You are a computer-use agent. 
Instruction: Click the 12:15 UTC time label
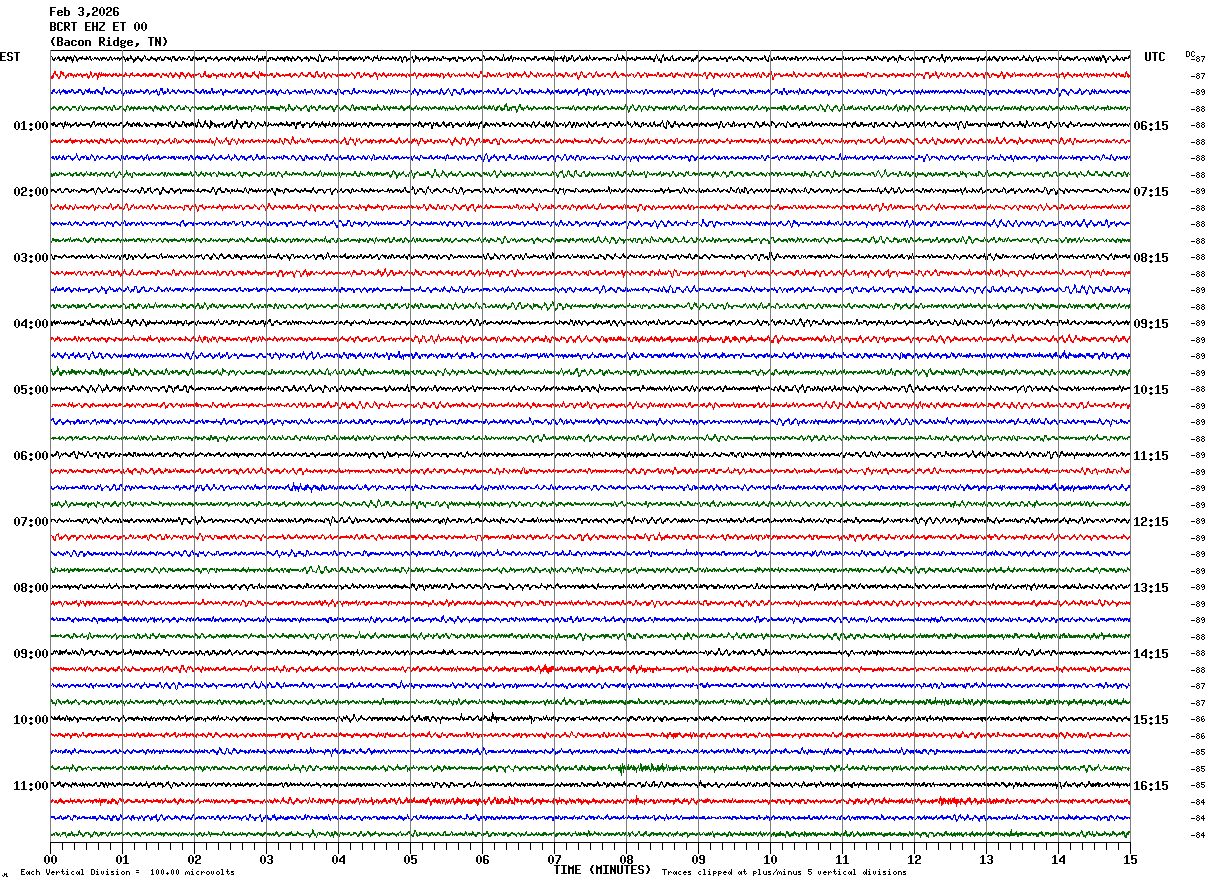click(x=1151, y=522)
